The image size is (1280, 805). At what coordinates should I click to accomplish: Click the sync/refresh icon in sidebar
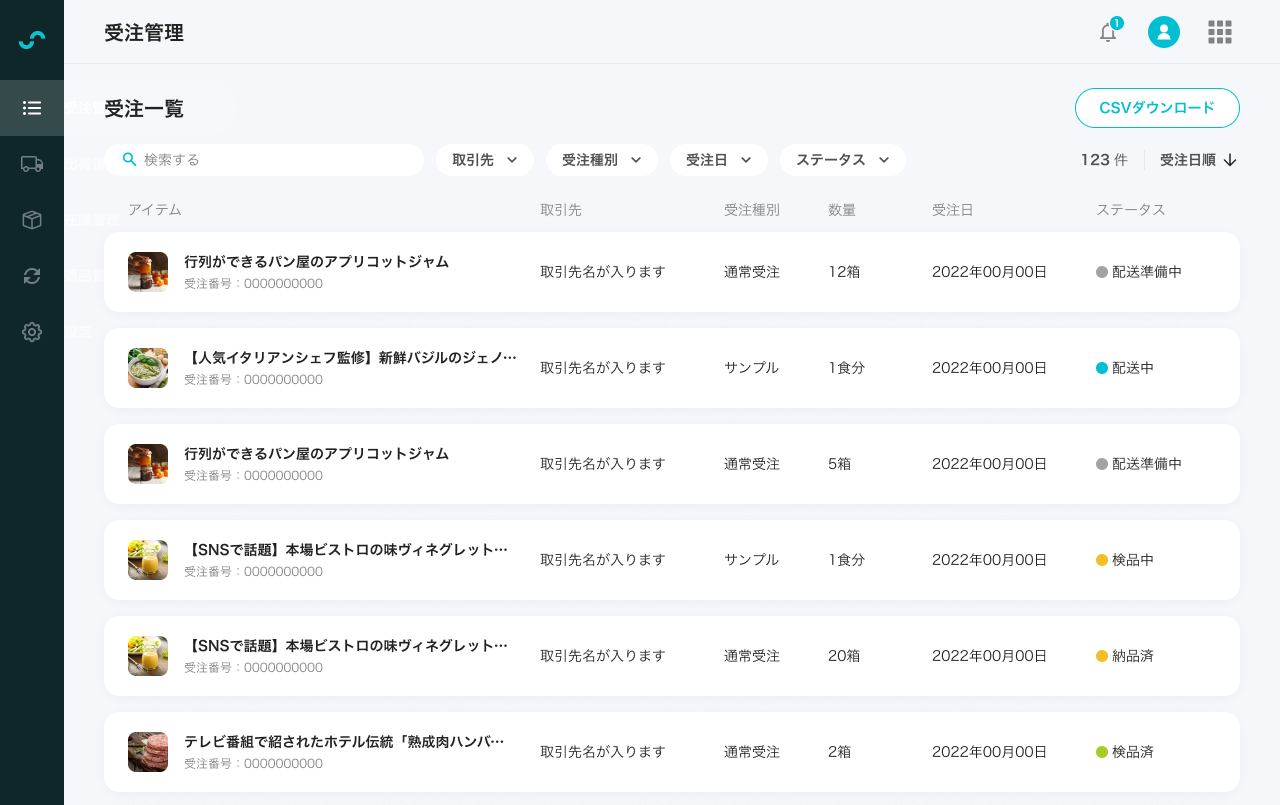click(32, 276)
